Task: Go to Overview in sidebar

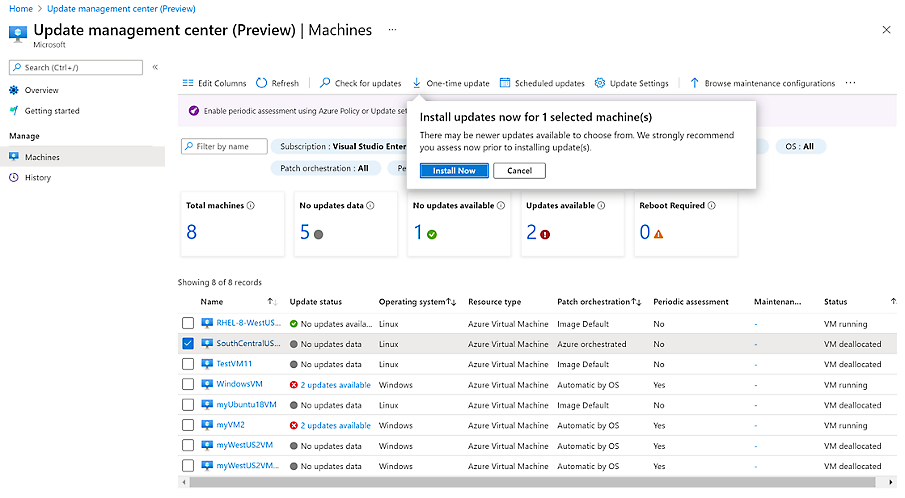Action: [x=41, y=90]
